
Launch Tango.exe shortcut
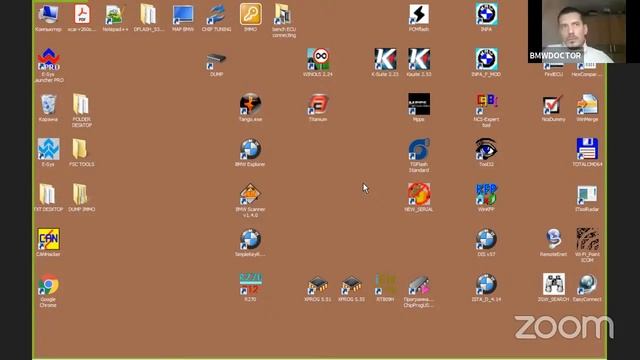coord(250,104)
